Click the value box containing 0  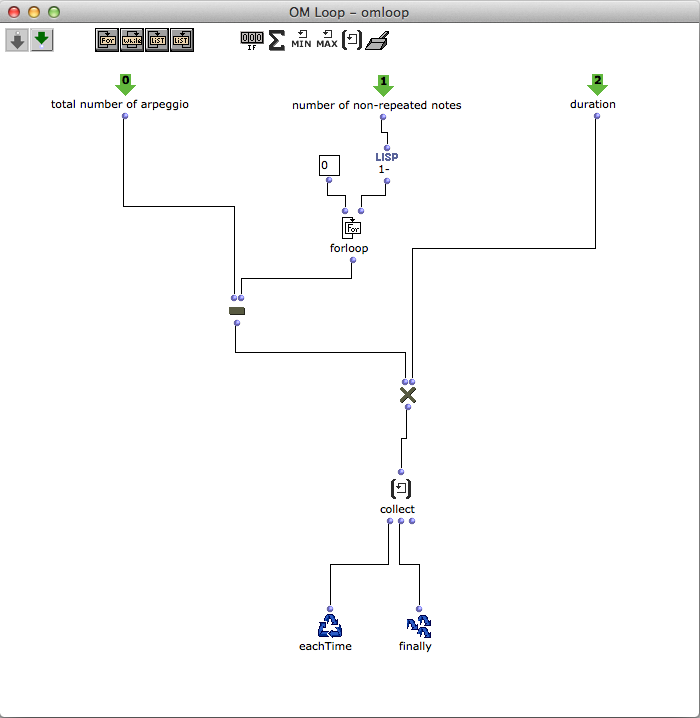(x=330, y=165)
